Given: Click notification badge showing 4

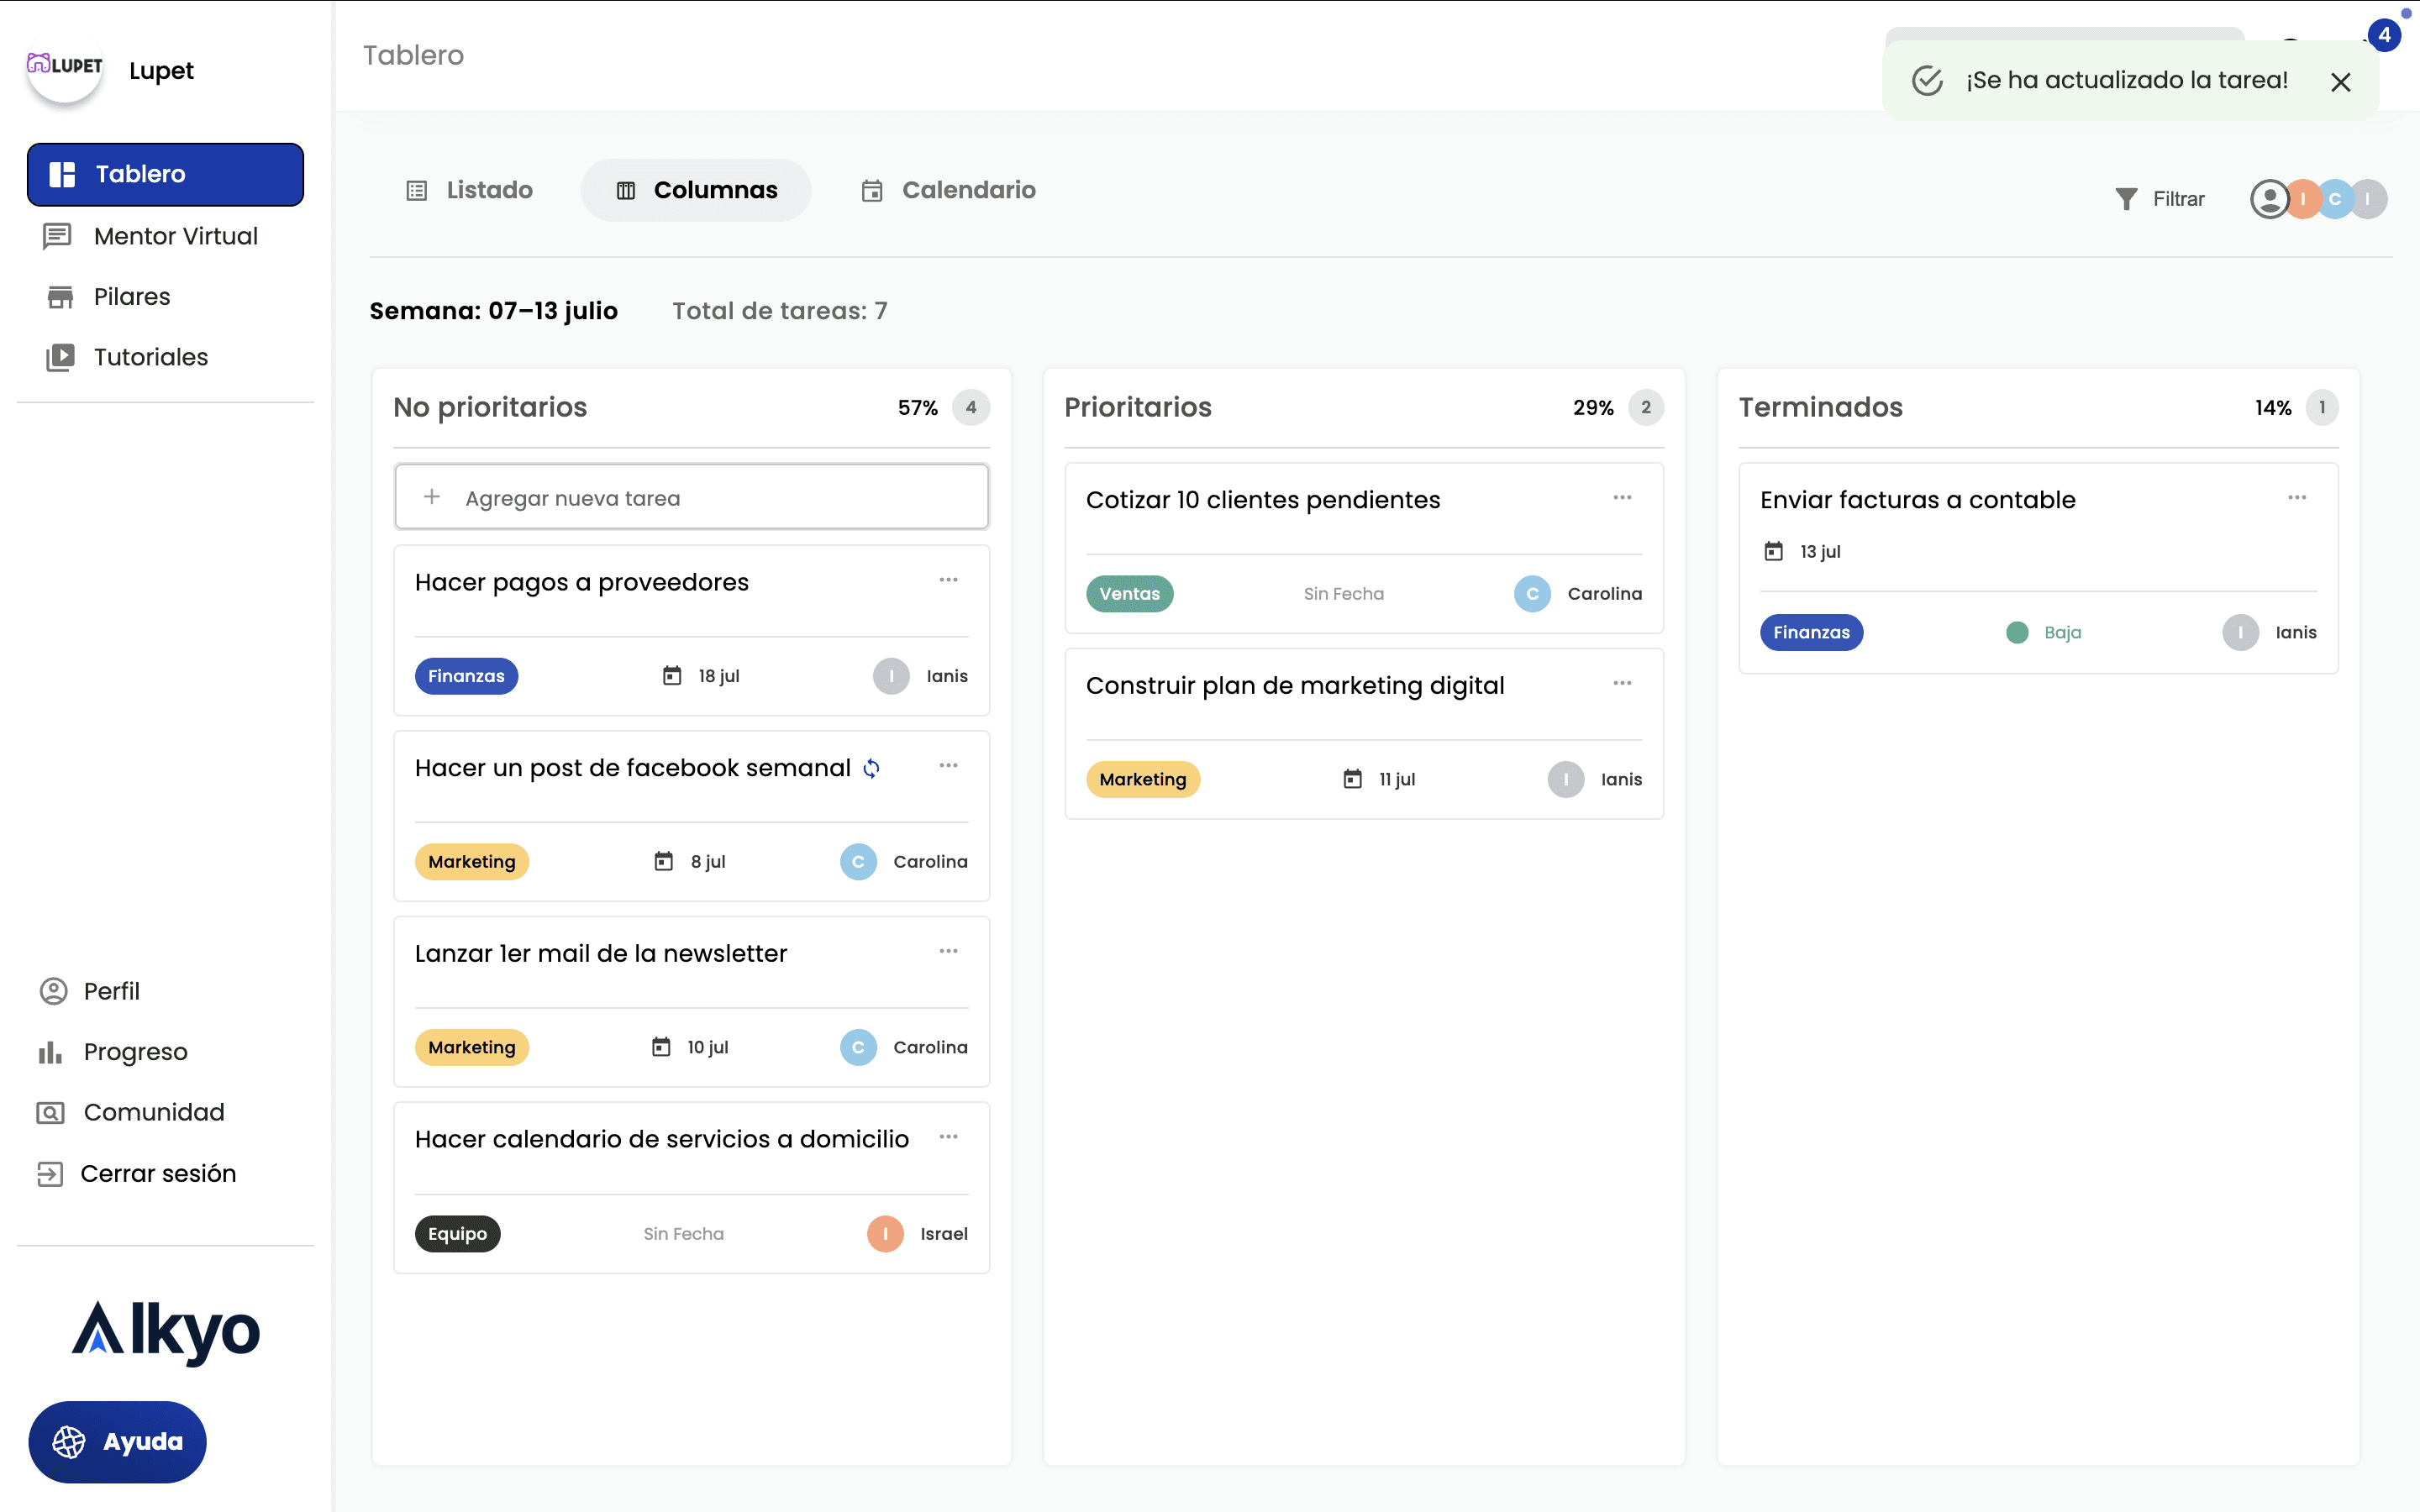Looking at the screenshot, I should [2384, 35].
